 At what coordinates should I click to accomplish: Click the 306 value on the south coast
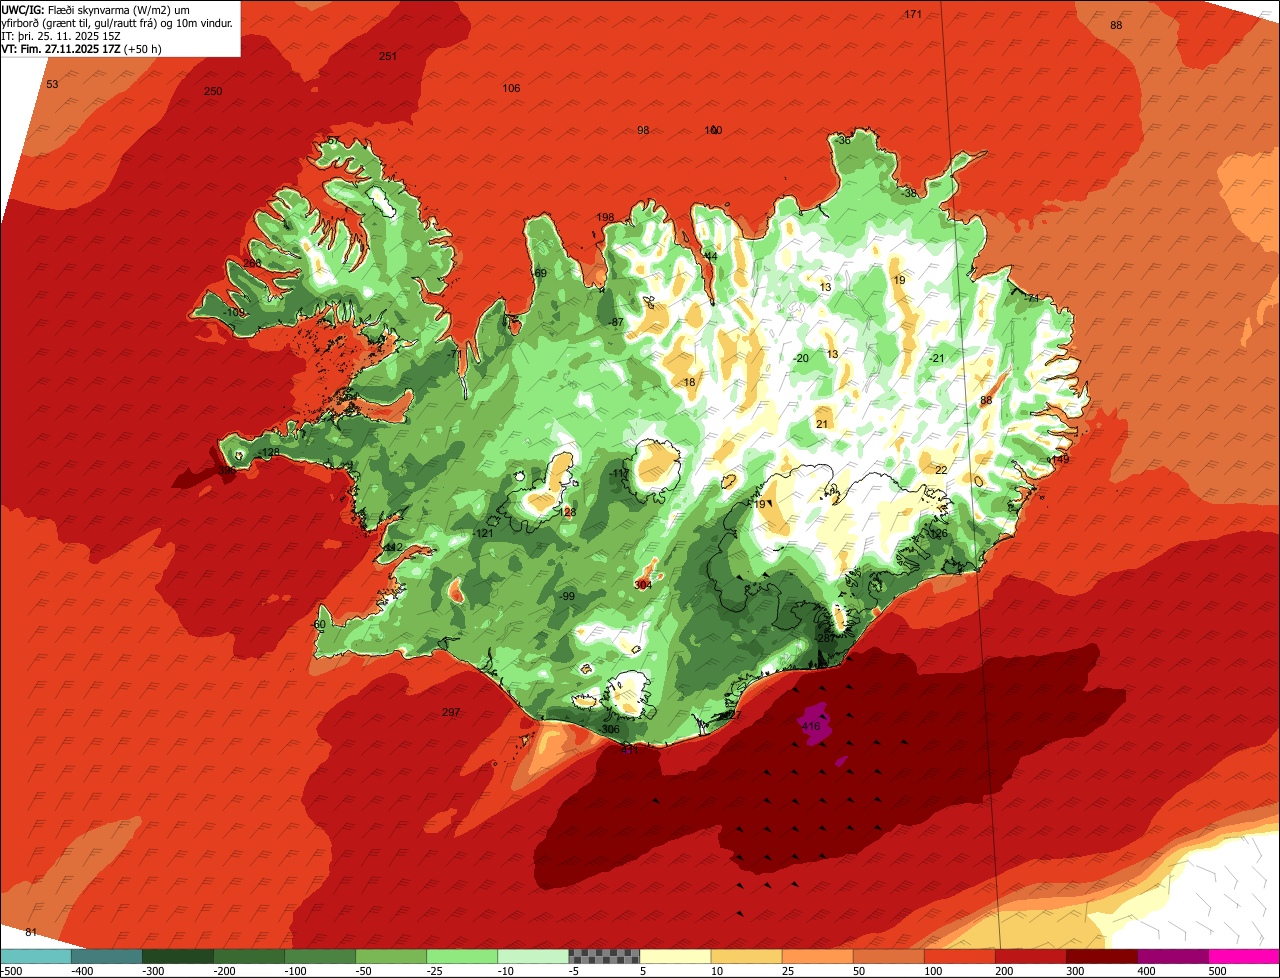[x=611, y=729]
